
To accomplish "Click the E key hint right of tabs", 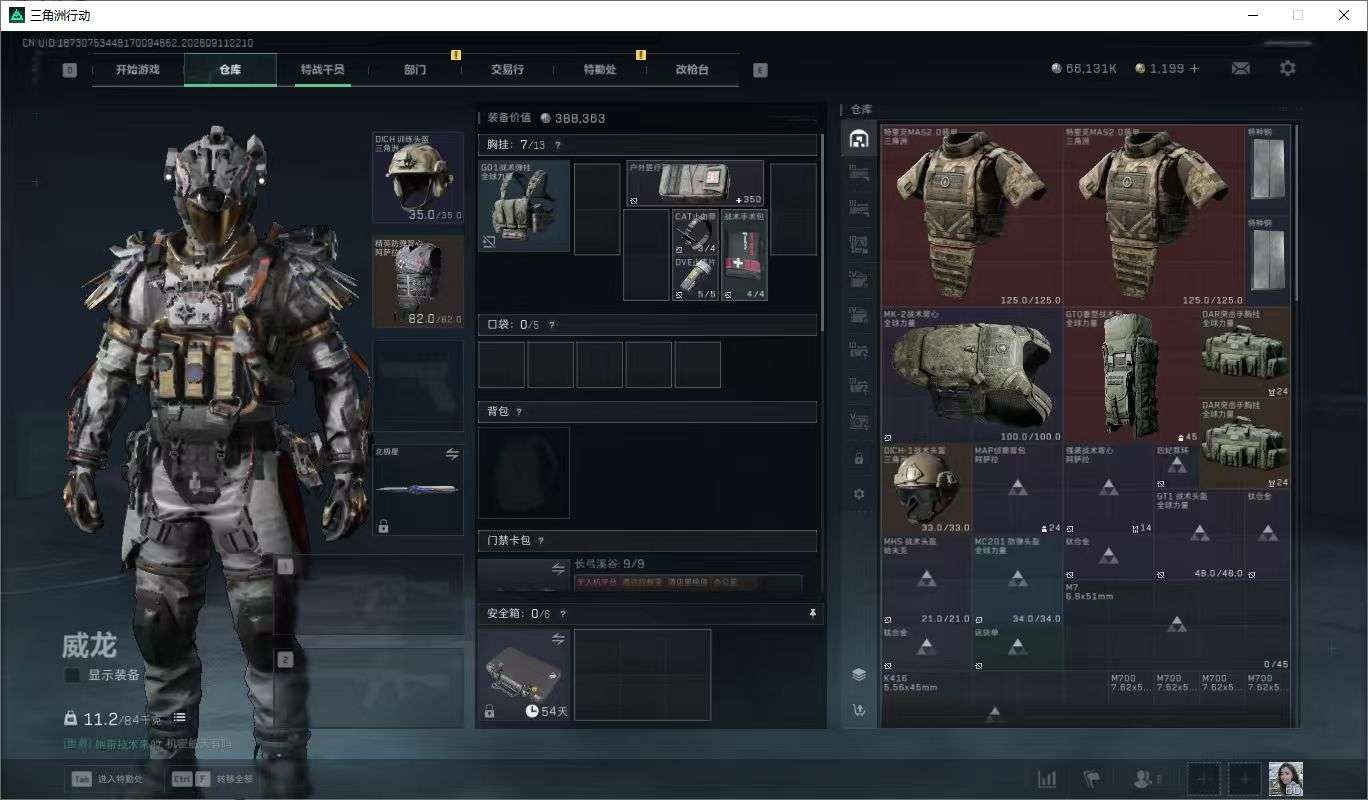I will [760, 70].
